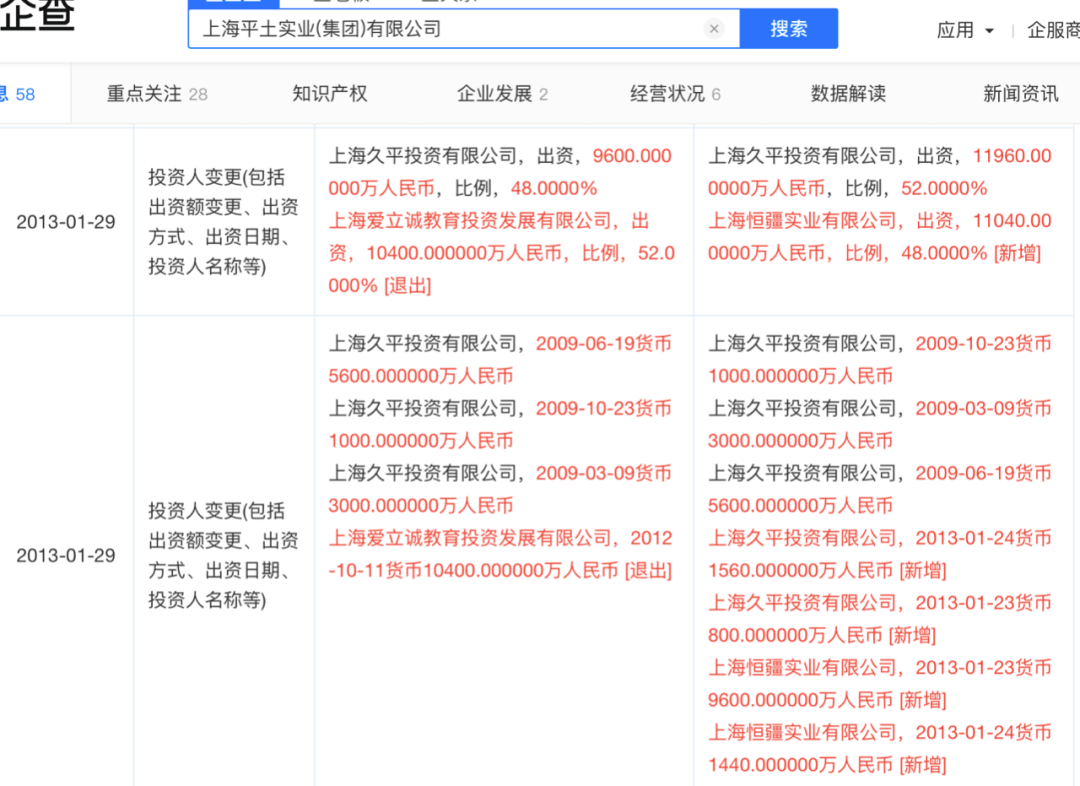This screenshot has width=1080, height=786.
Task: Go to the 经营状况 tab
Action: [x=675, y=94]
